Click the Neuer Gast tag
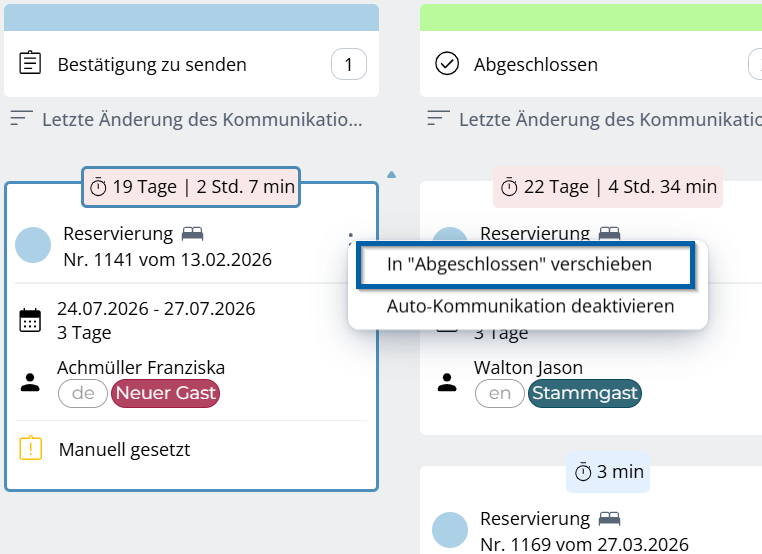The width and height of the screenshot is (762, 554). pyautogui.click(x=165, y=393)
